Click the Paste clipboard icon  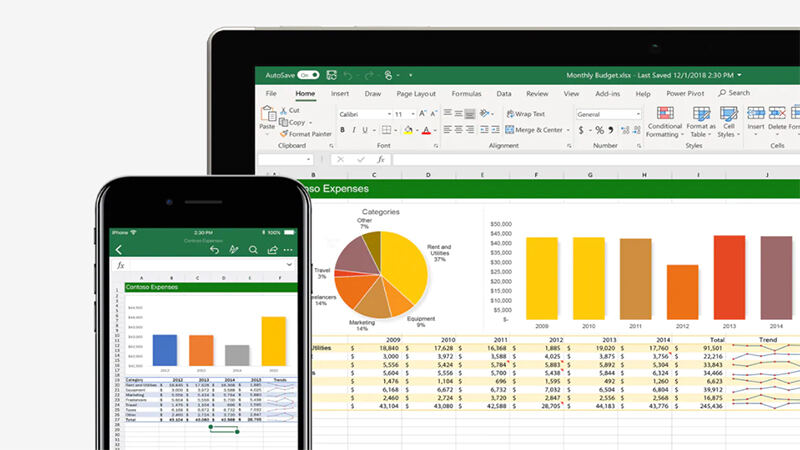click(x=267, y=114)
